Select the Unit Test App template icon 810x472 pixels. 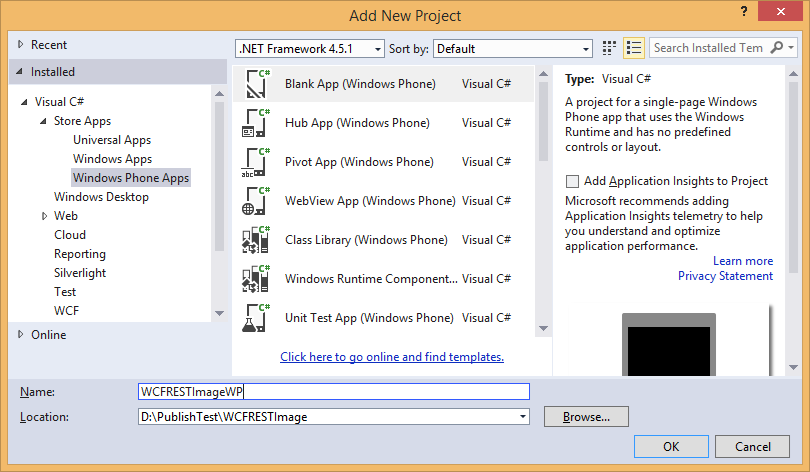(257, 318)
